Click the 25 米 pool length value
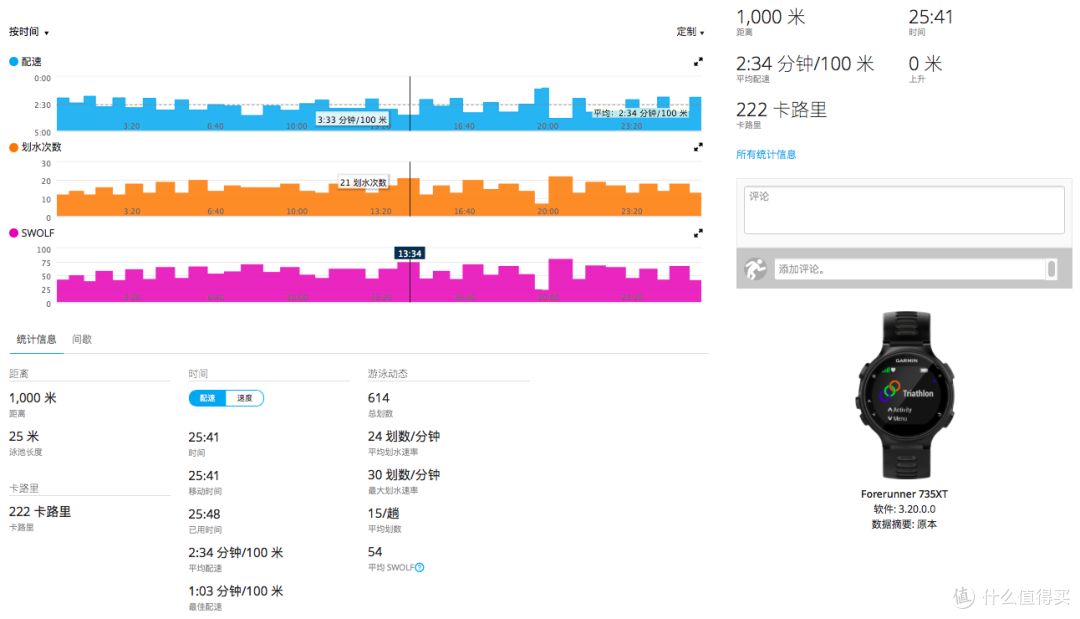 pyautogui.click(x=24, y=437)
